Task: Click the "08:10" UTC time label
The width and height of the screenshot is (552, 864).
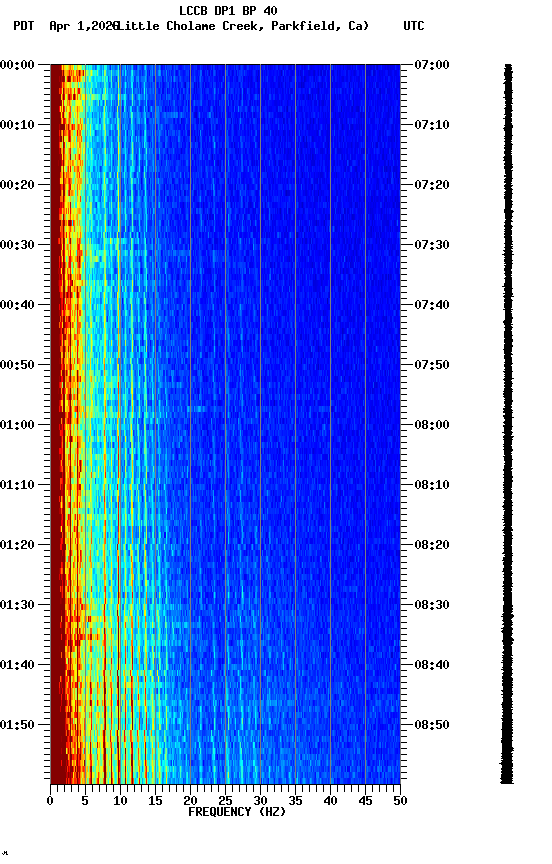Action: coord(432,485)
